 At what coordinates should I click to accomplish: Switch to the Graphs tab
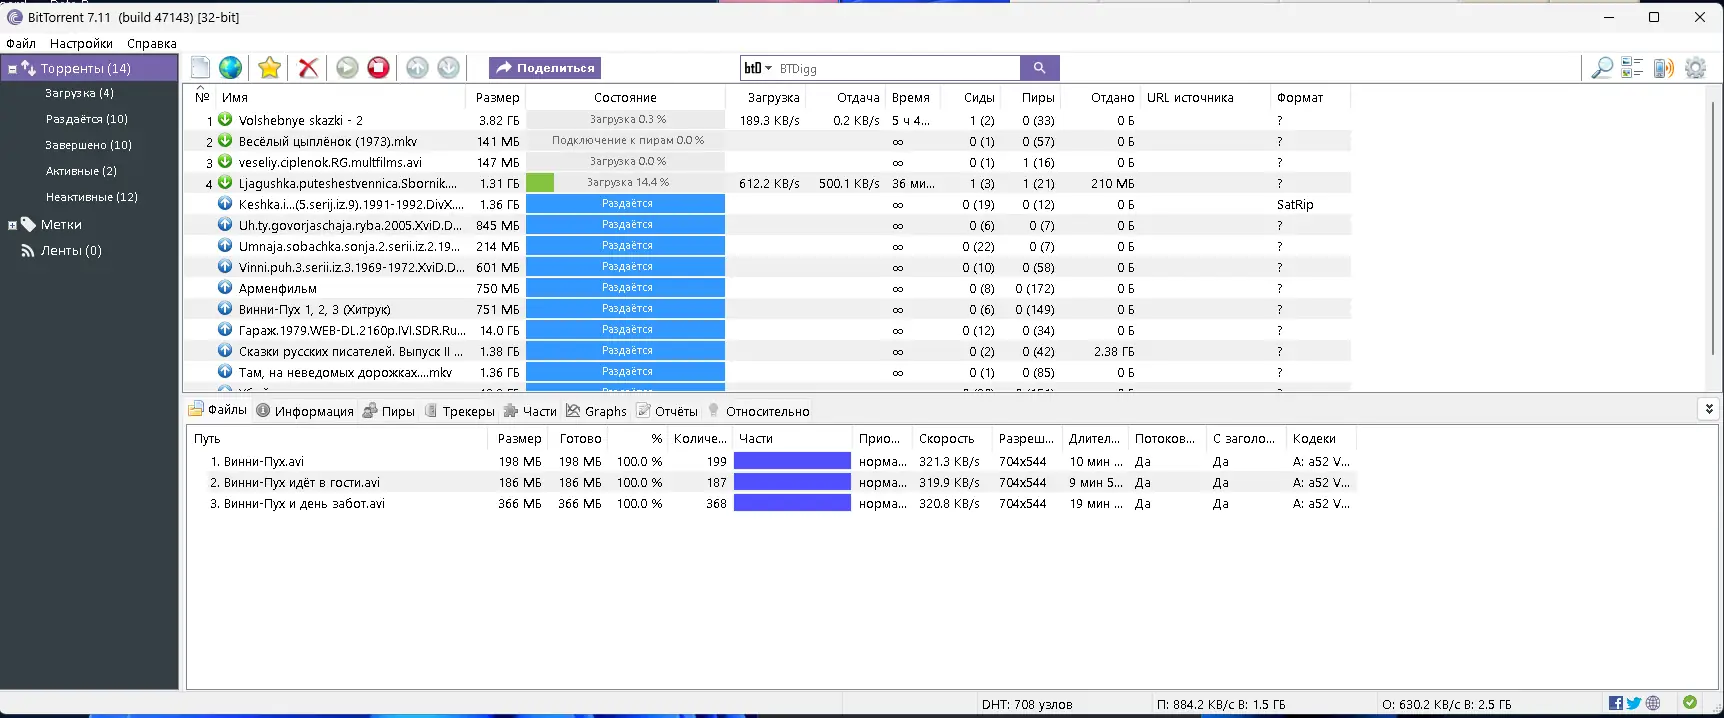click(x=596, y=411)
